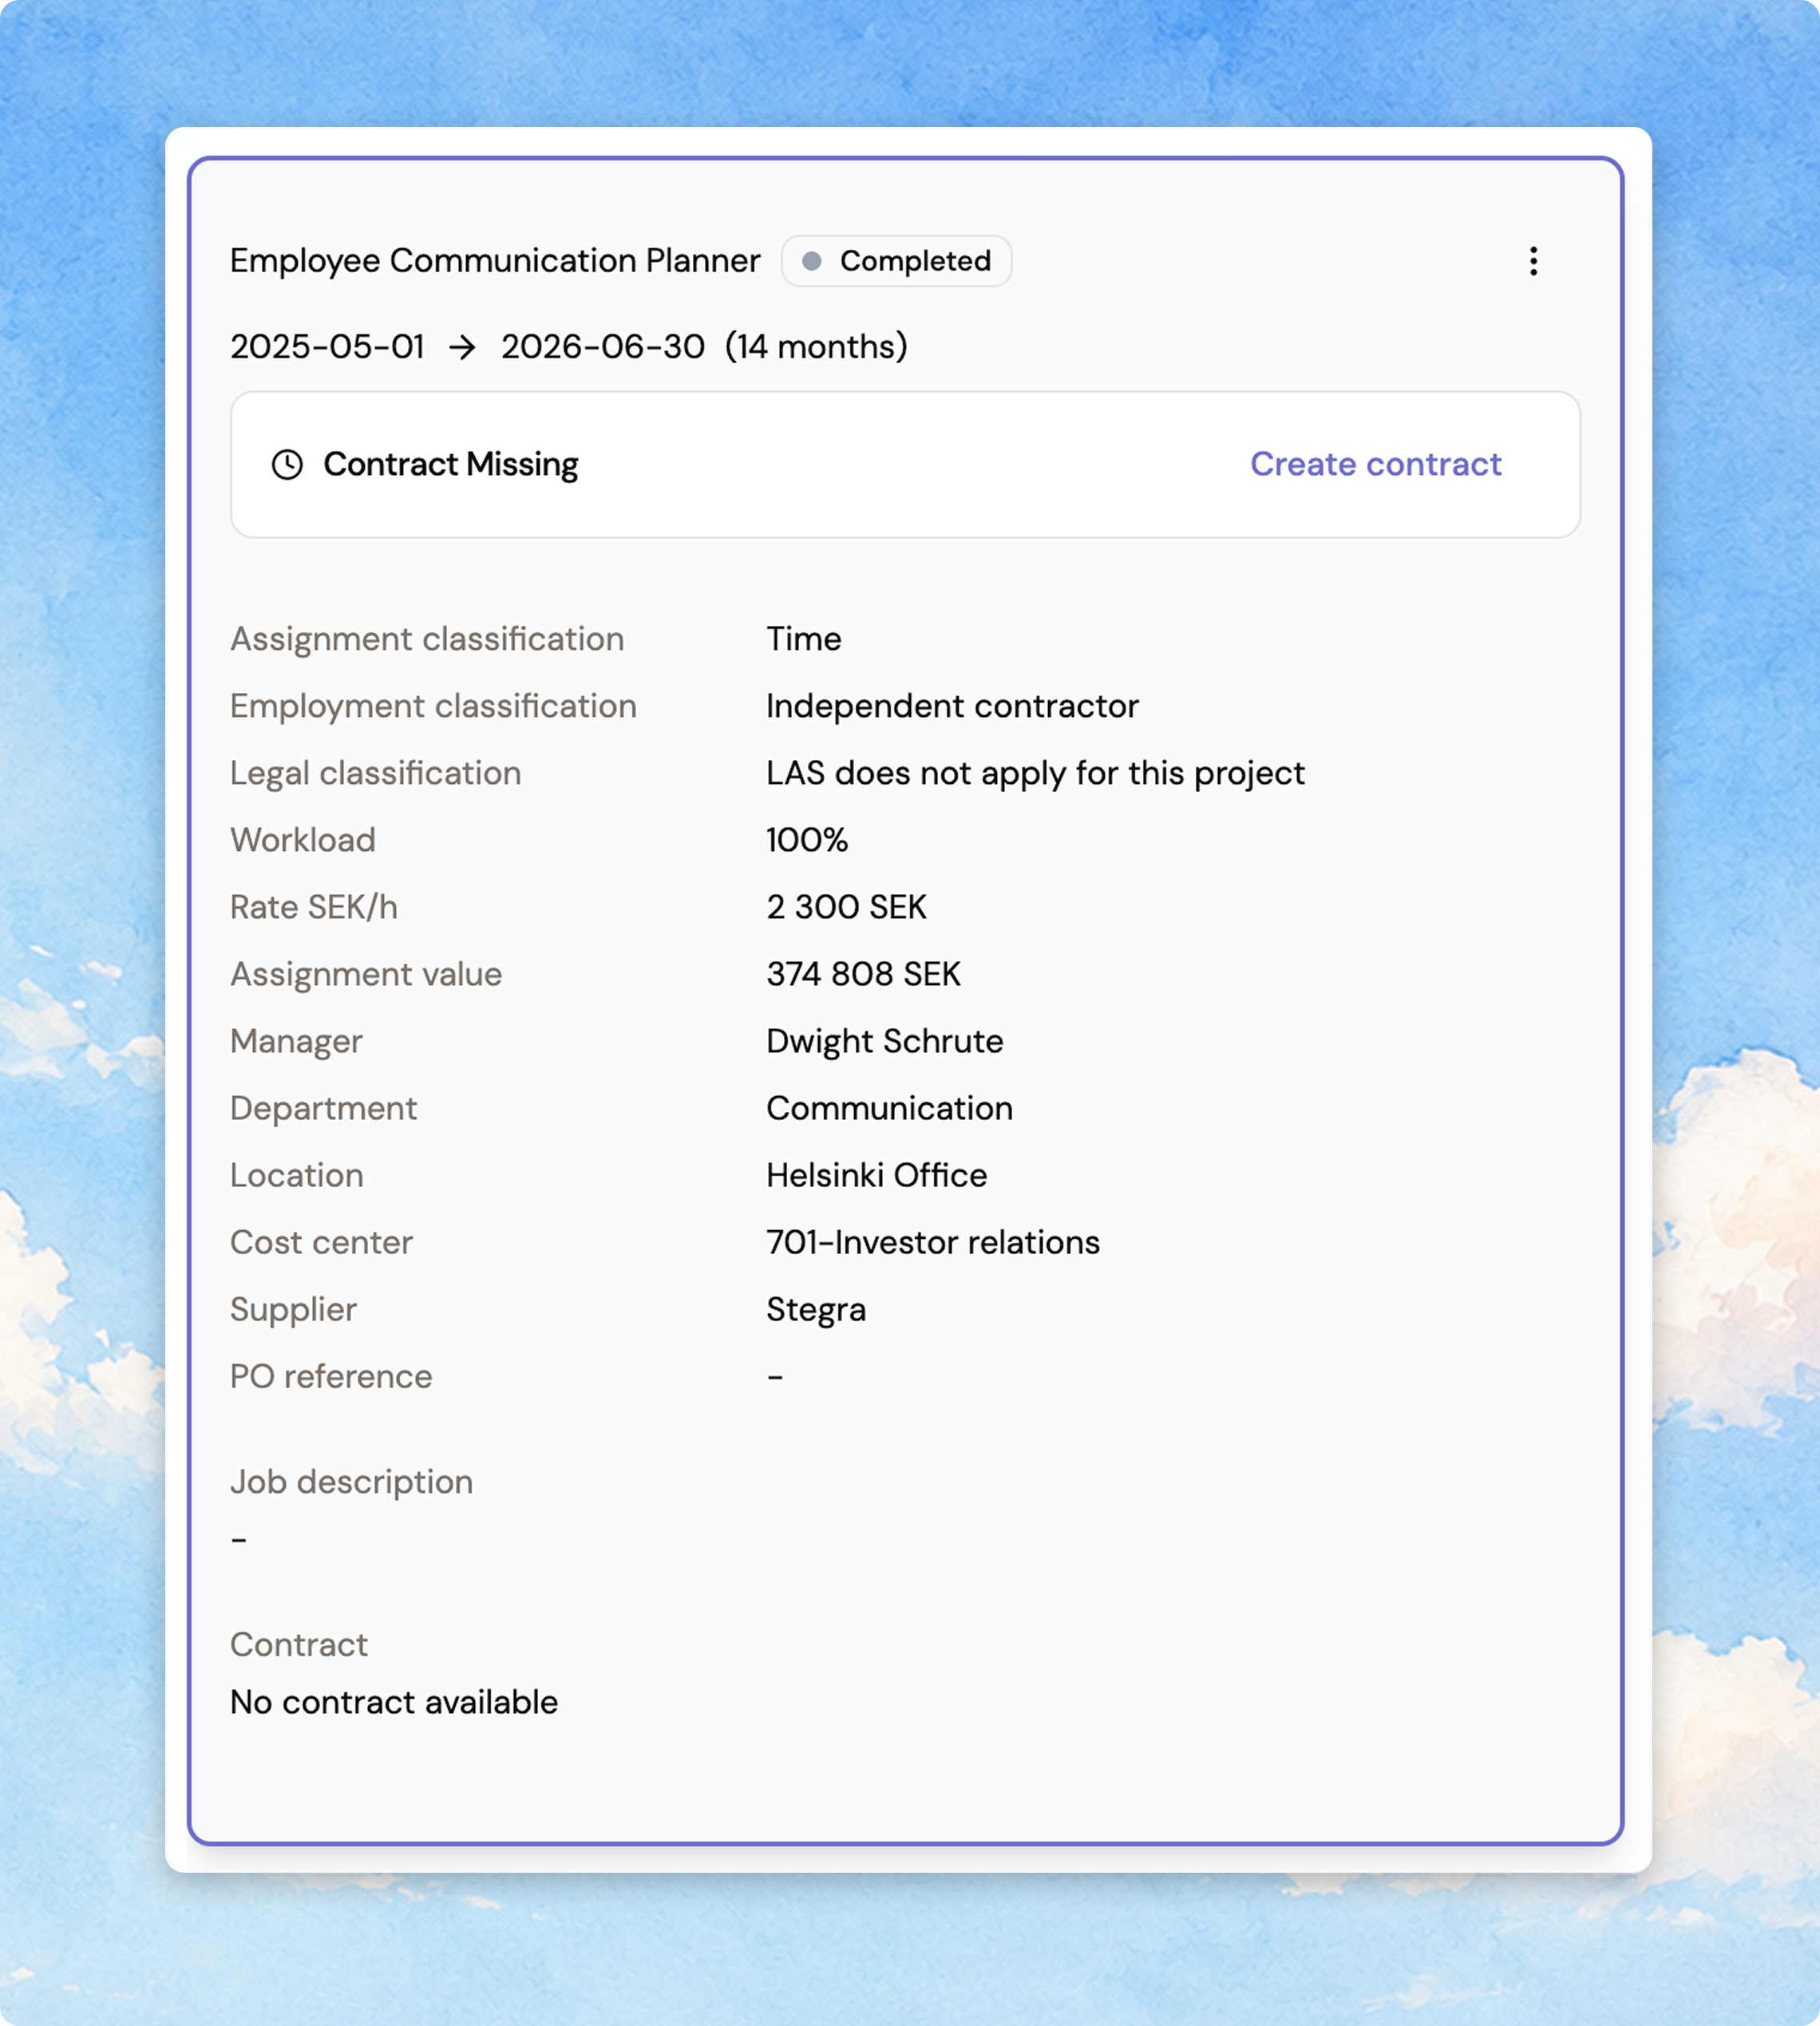Click the clock icon beside Contract Missing
The height and width of the screenshot is (2026, 1820).
tap(287, 464)
